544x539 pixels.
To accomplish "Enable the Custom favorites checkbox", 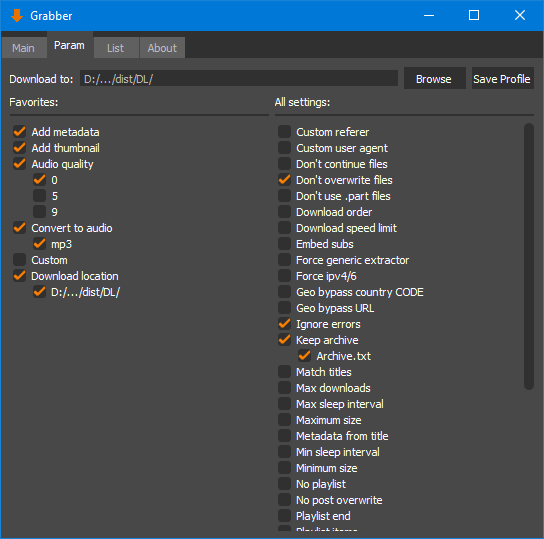I will 19,260.
